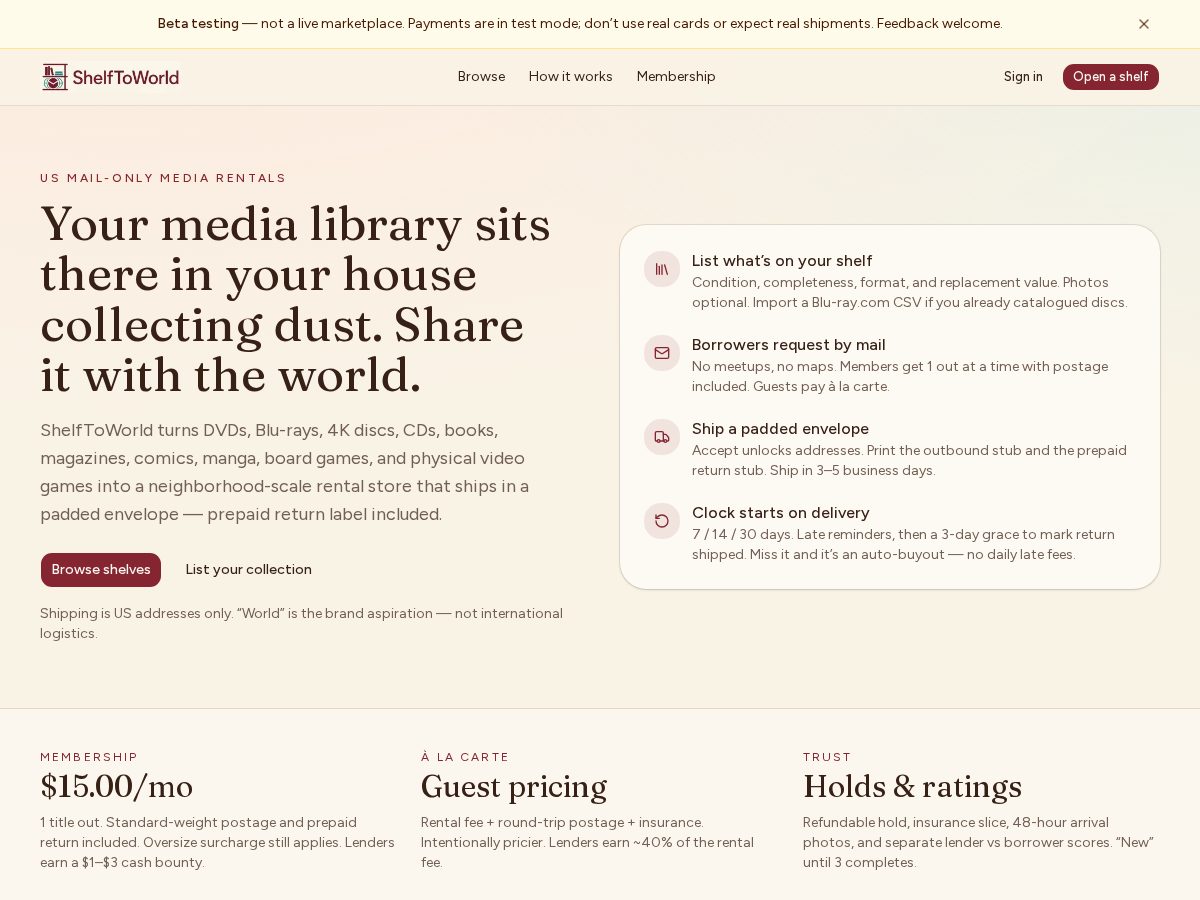Select 'Ship a padded envelope' heading
Viewport: 1200px width, 900px height.
[780, 429]
